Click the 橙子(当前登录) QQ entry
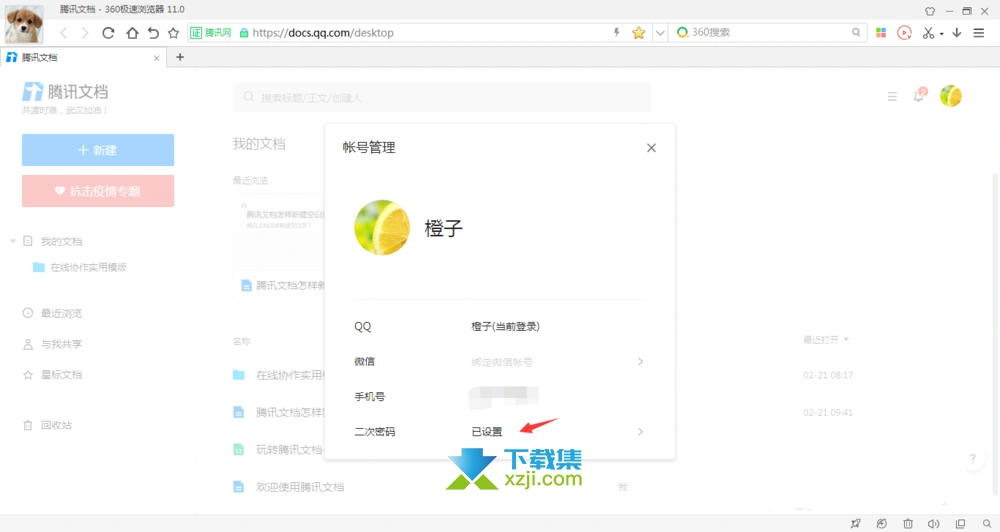 pos(505,327)
